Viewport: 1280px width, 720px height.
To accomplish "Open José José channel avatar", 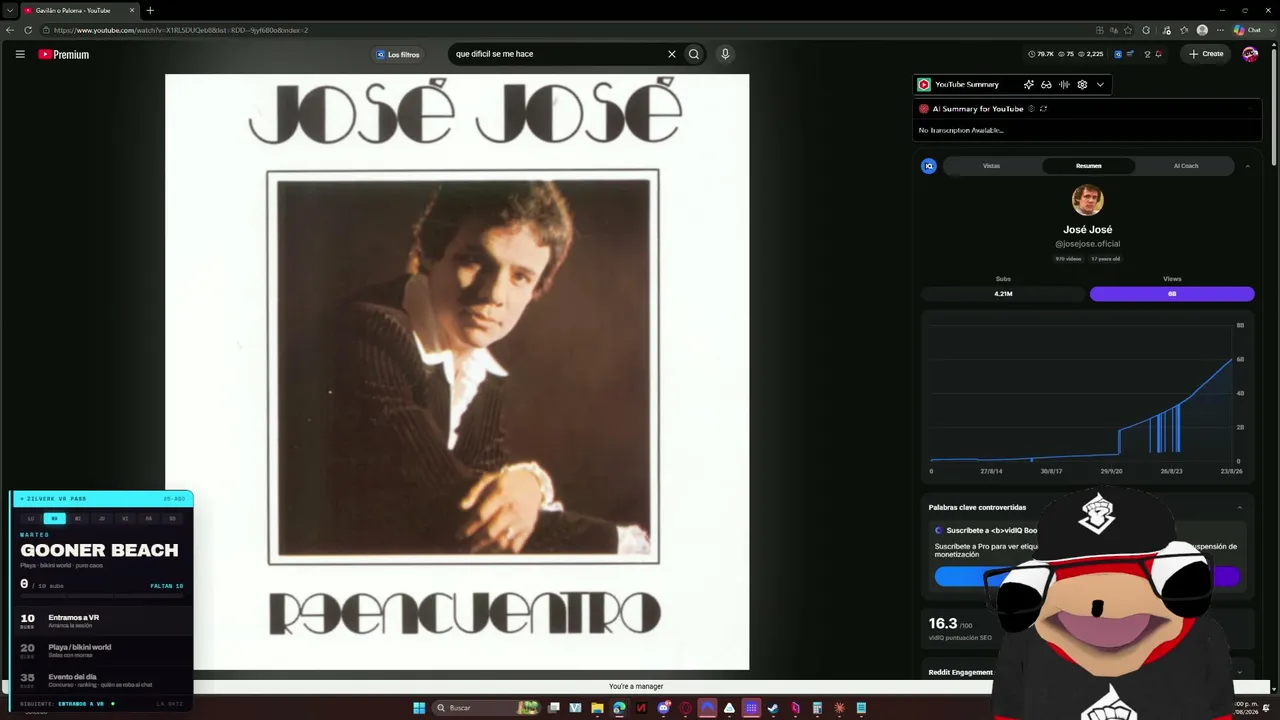I will tap(1088, 200).
